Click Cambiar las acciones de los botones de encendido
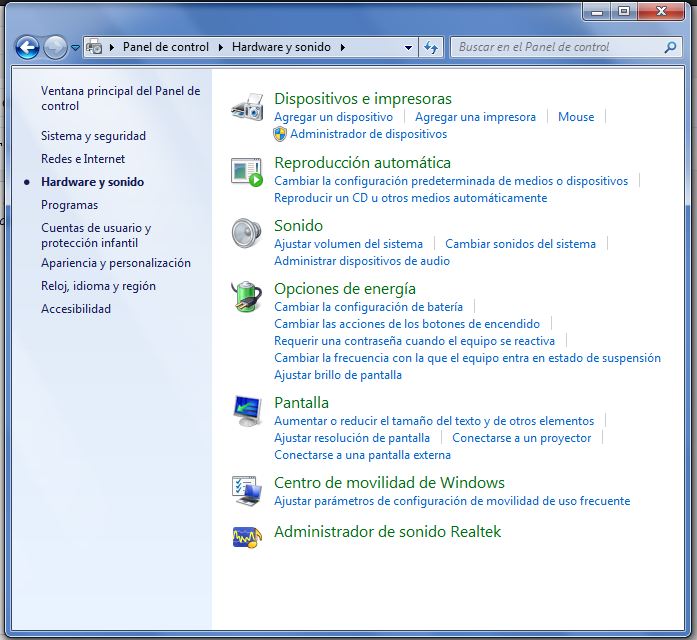Screen dimensions: 697x640 (x=407, y=324)
